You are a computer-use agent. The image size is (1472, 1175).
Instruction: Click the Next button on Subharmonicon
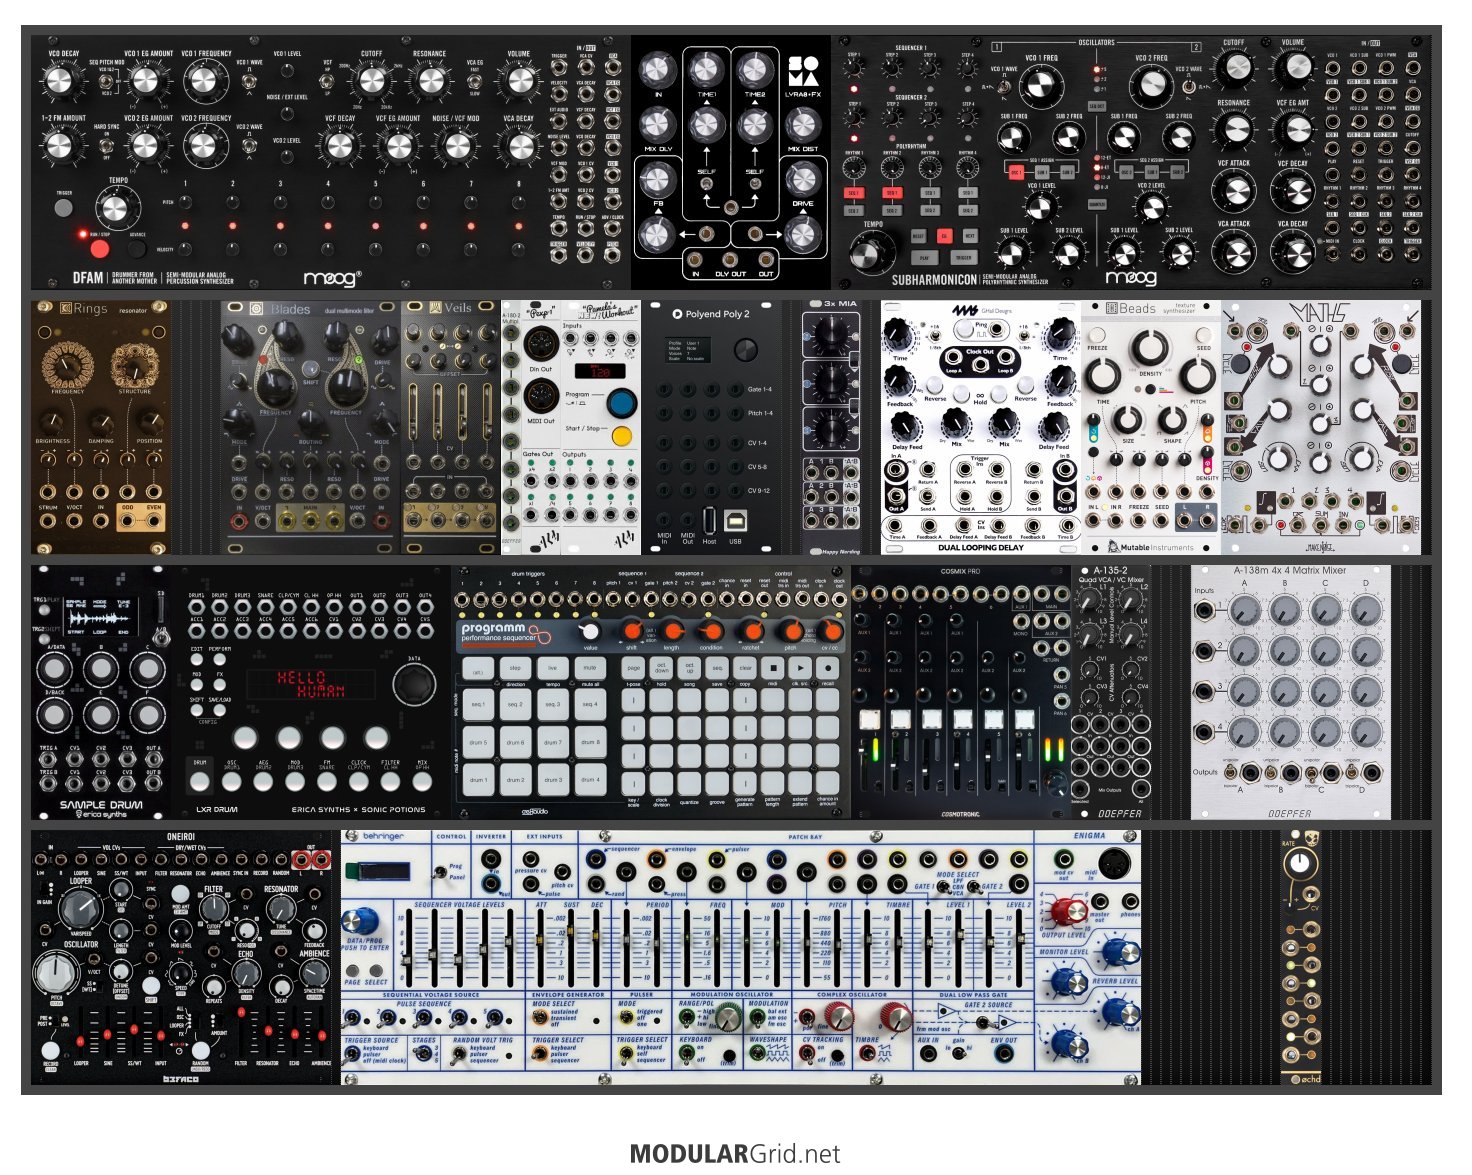[969, 237]
